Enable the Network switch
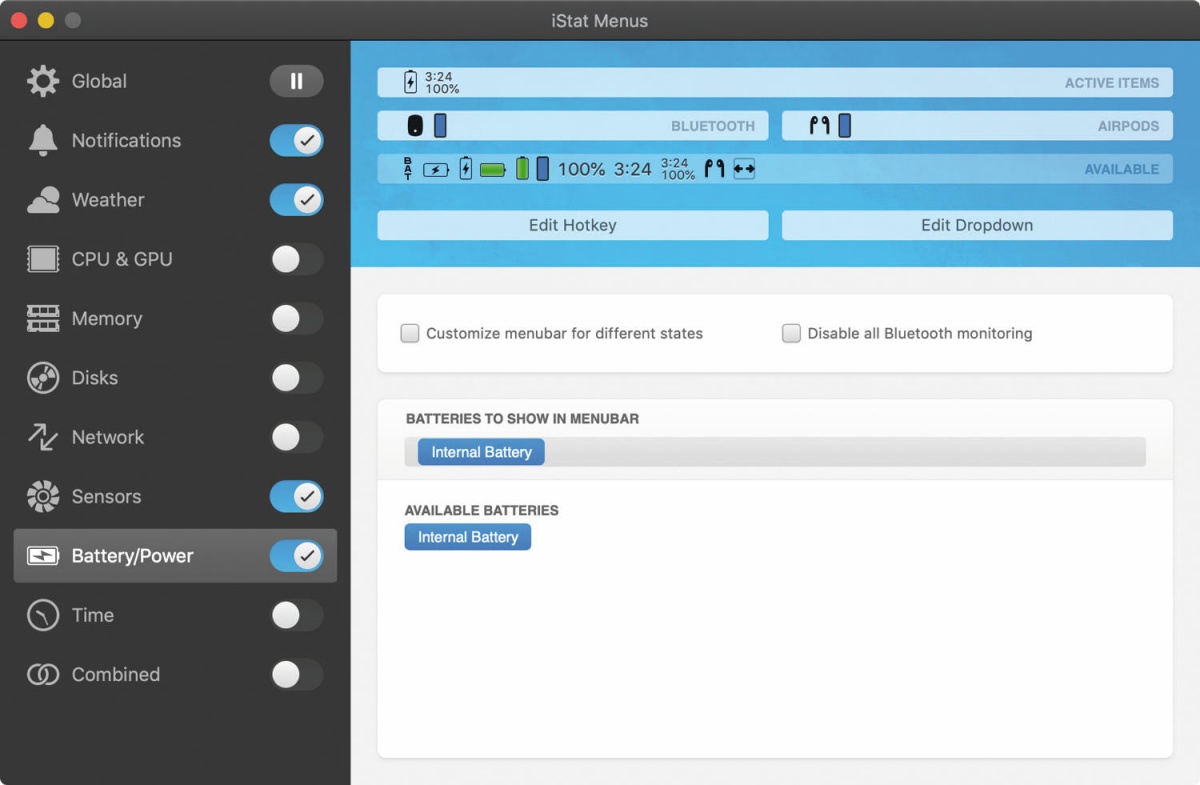 [296, 437]
